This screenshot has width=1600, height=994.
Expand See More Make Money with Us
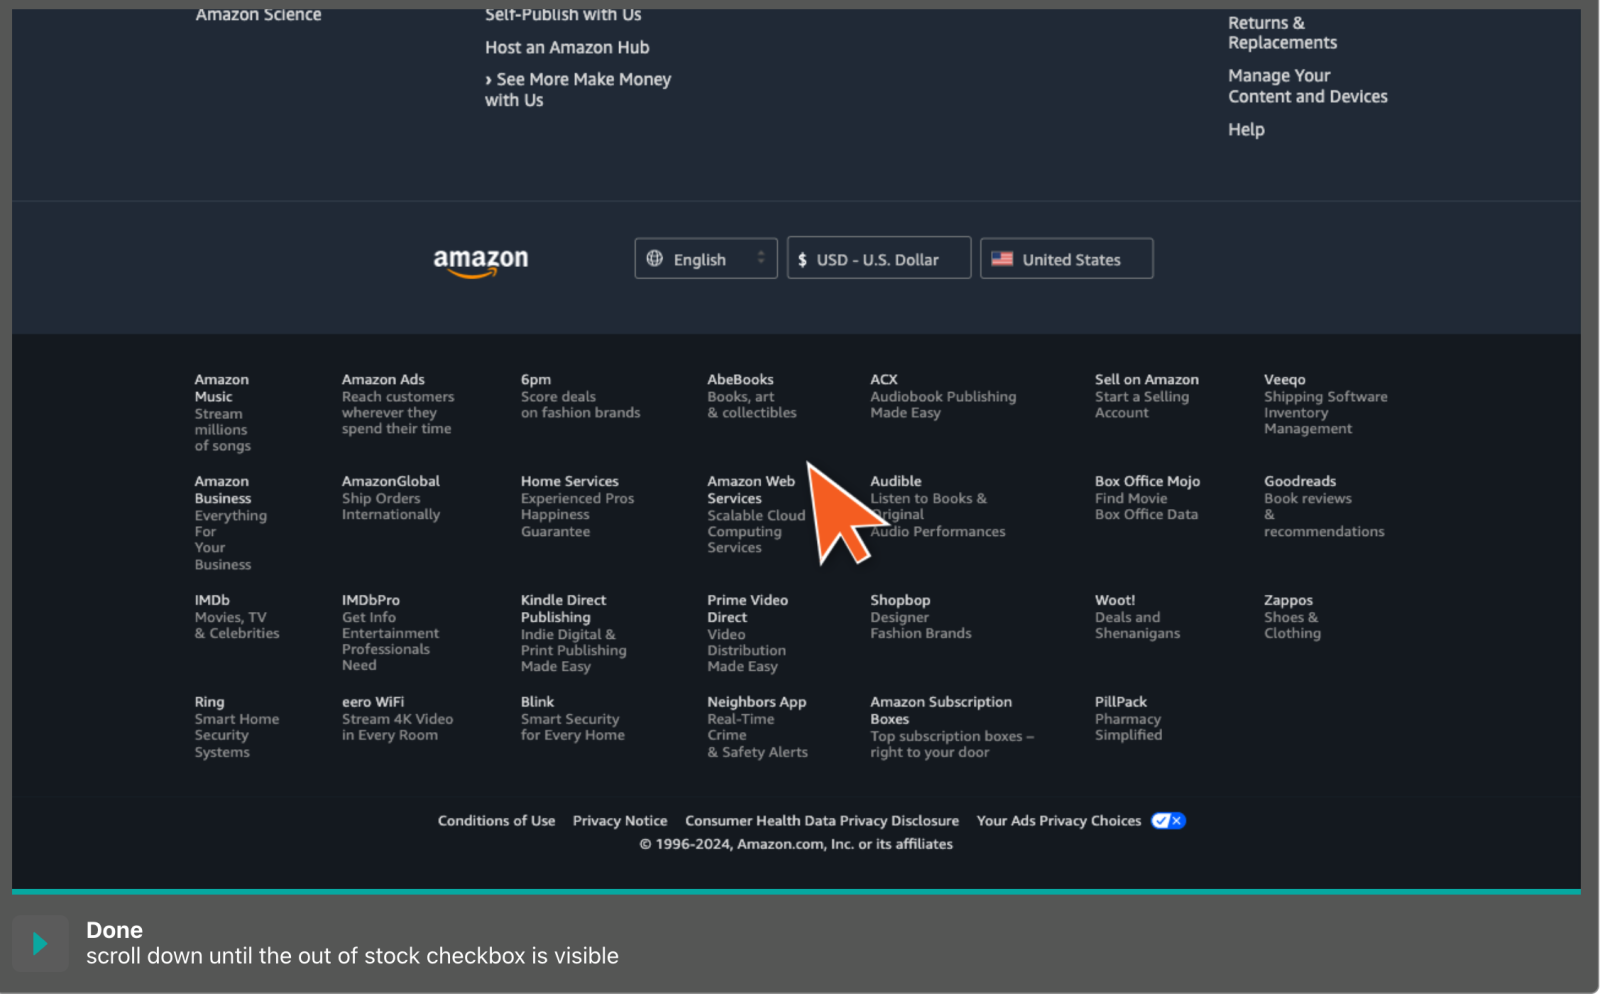(x=578, y=90)
